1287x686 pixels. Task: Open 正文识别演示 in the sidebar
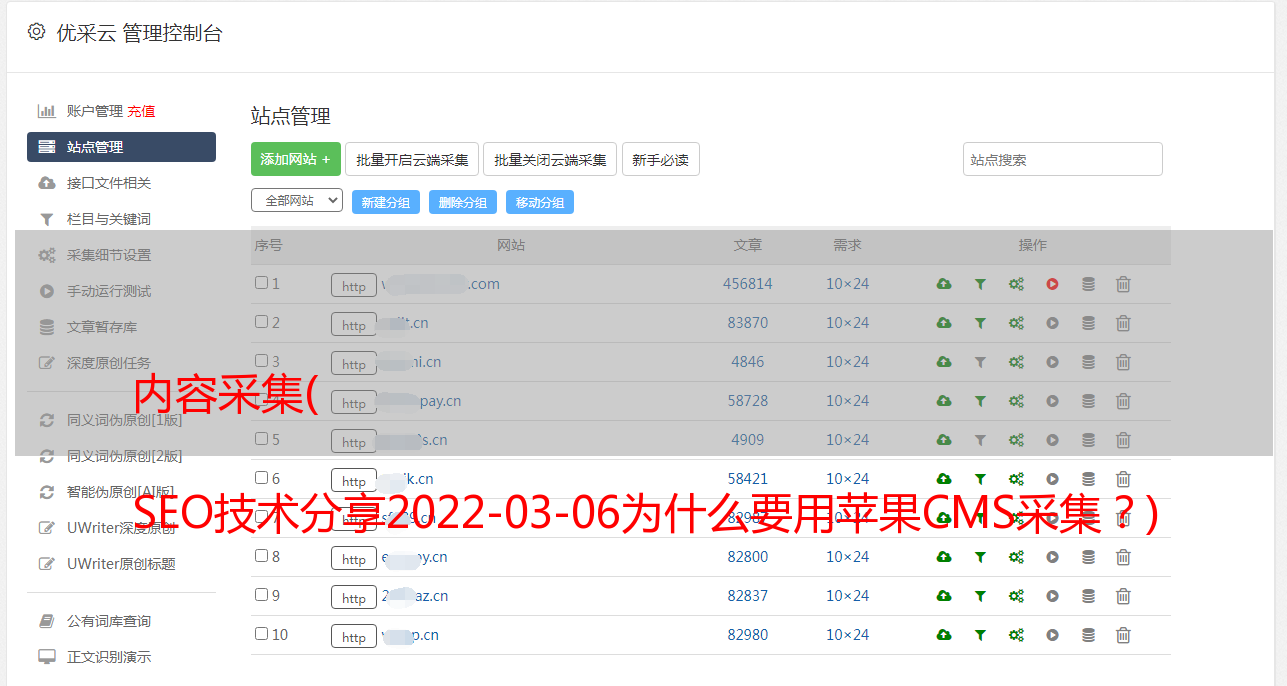tap(108, 657)
